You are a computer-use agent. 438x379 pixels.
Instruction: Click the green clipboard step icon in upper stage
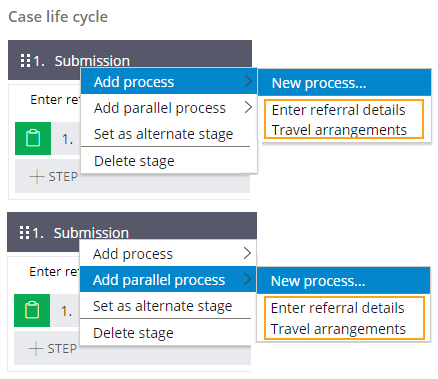click(33, 138)
